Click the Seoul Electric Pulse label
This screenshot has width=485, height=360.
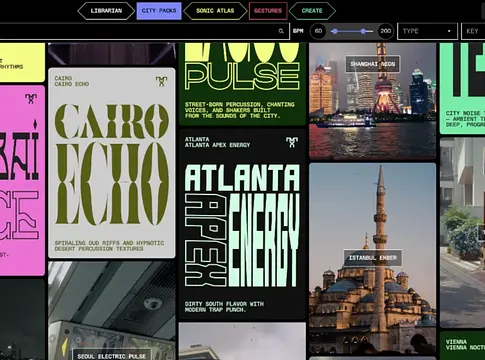(x=112, y=356)
